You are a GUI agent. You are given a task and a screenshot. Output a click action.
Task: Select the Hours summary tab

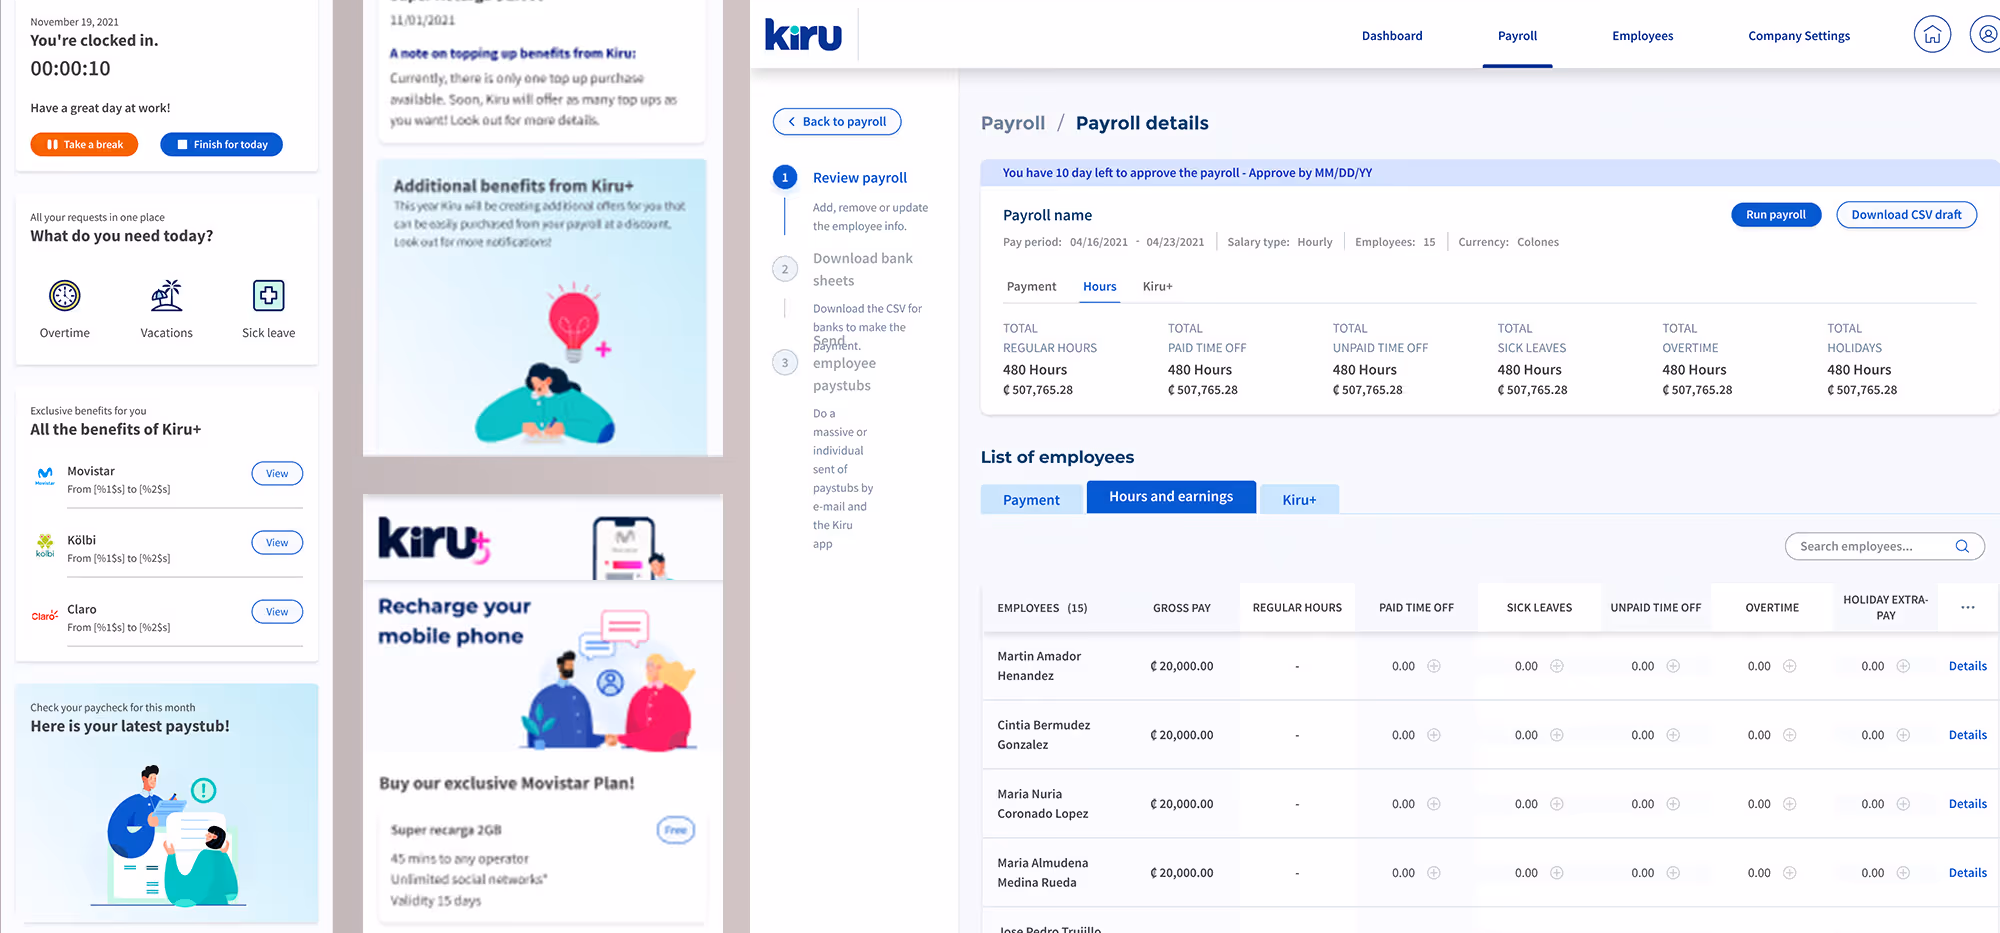tap(1099, 286)
